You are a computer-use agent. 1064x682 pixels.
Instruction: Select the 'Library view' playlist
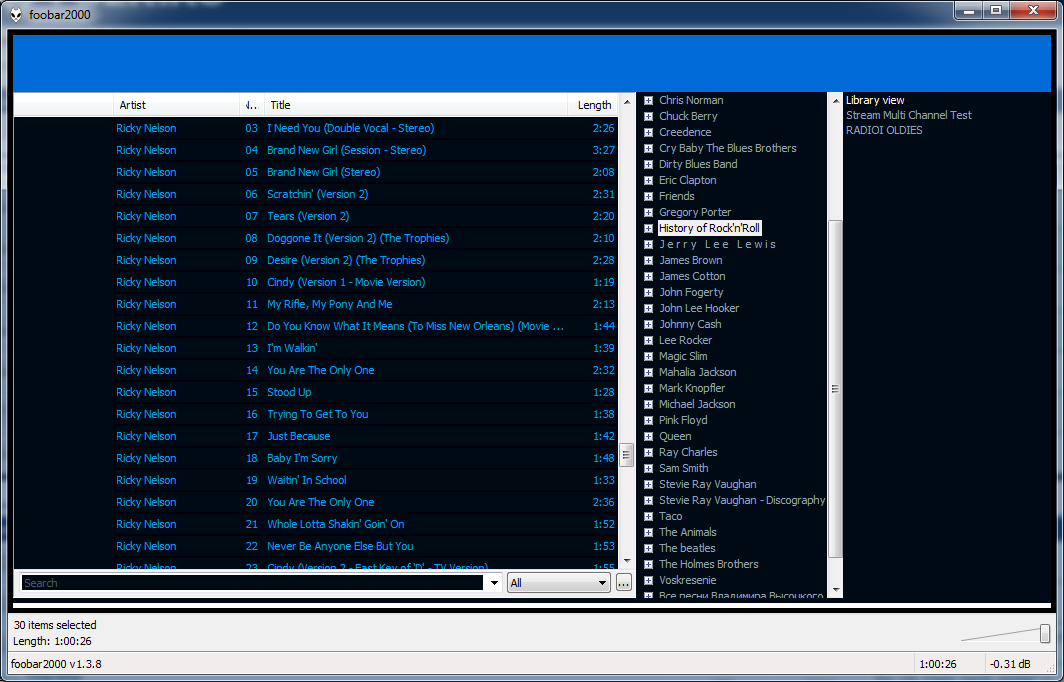pyautogui.click(x=875, y=100)
